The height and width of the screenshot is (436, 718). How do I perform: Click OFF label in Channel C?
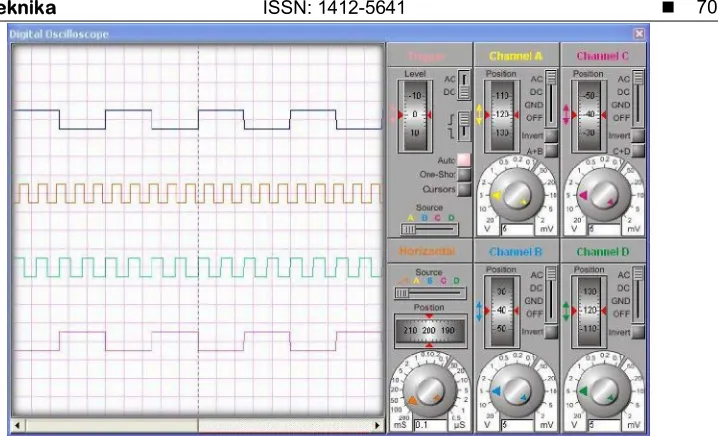click(621, 118)
